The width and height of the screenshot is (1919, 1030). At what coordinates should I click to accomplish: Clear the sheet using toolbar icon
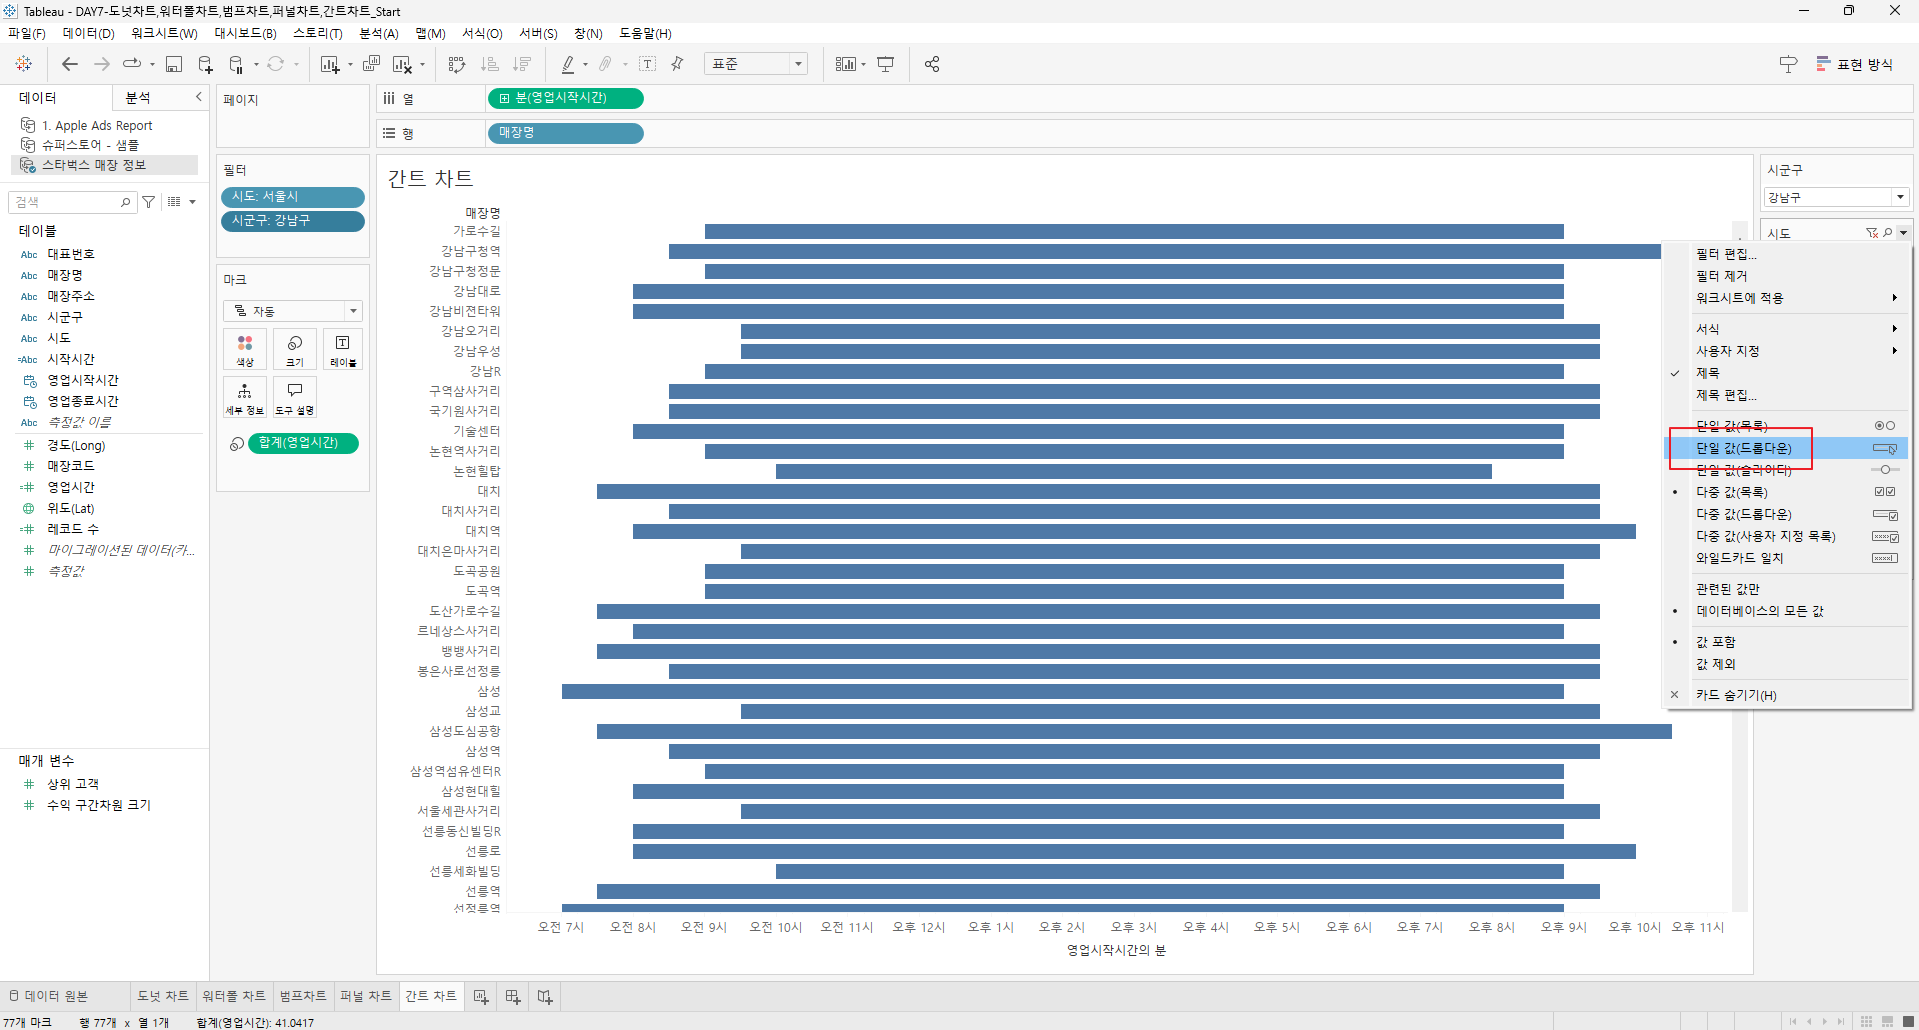pos(402,64)
